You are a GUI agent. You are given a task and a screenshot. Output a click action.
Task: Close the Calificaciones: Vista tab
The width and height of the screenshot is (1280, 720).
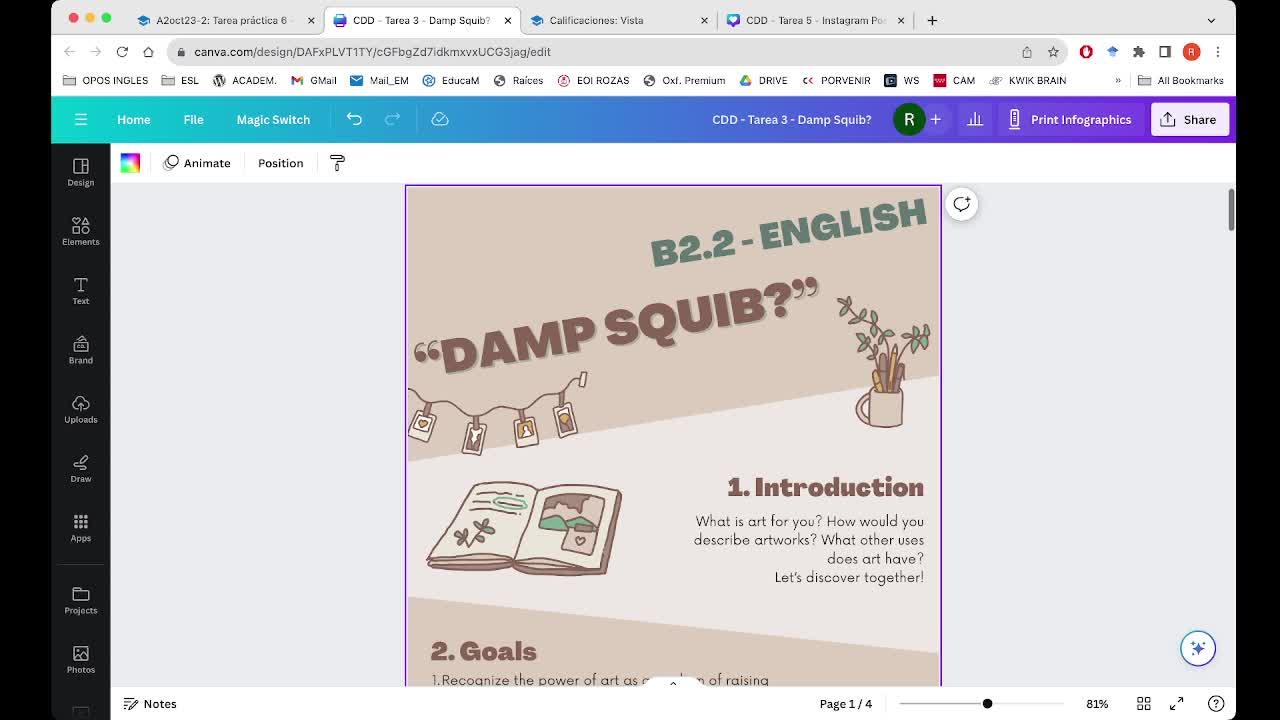point(704,20)
